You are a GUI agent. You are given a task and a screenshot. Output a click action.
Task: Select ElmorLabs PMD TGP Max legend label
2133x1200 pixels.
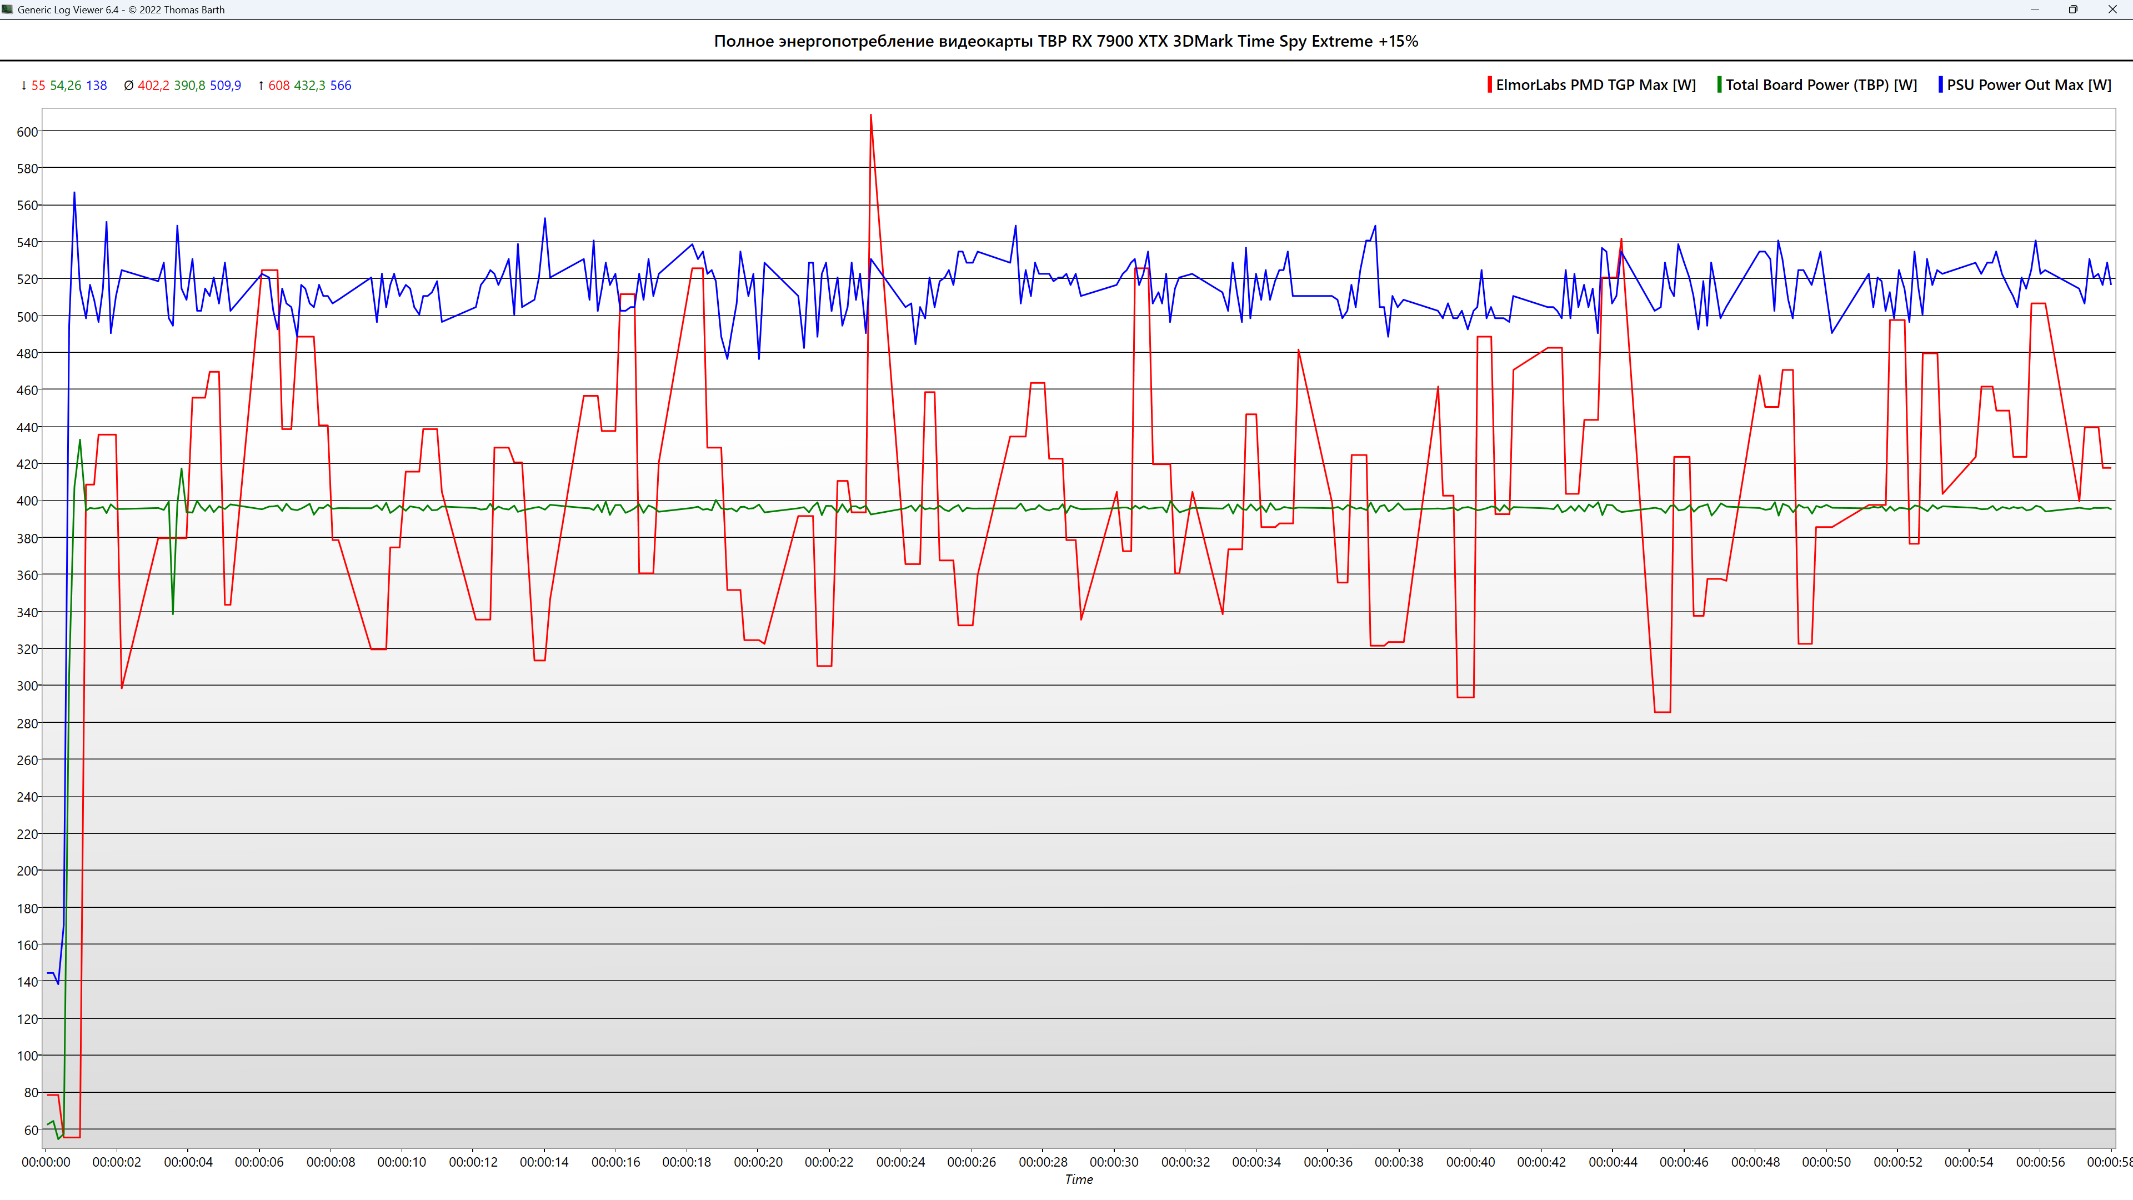[1595, 85]
